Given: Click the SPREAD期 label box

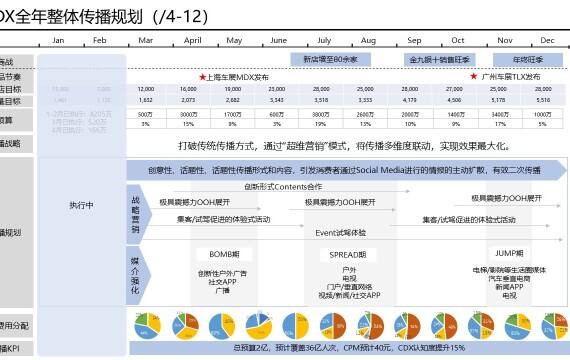Looking at the screenshot, I should coord(348,255).
